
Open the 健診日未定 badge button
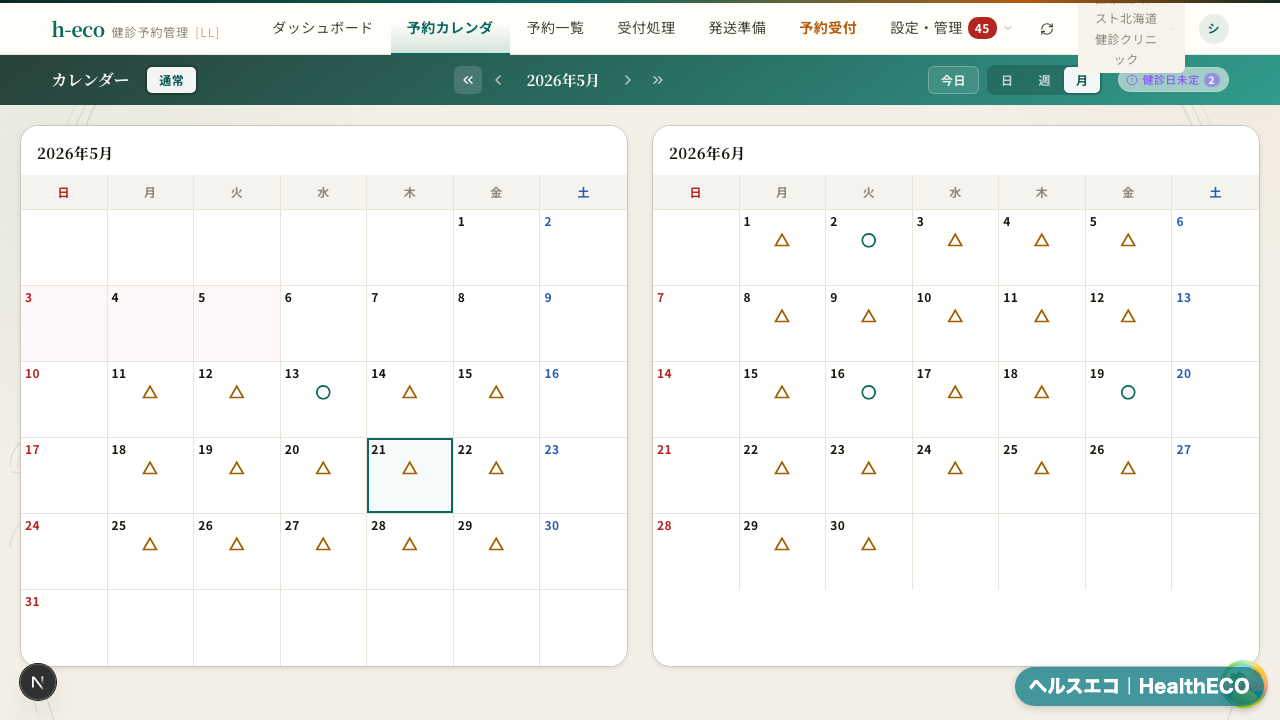point(1173,80)
